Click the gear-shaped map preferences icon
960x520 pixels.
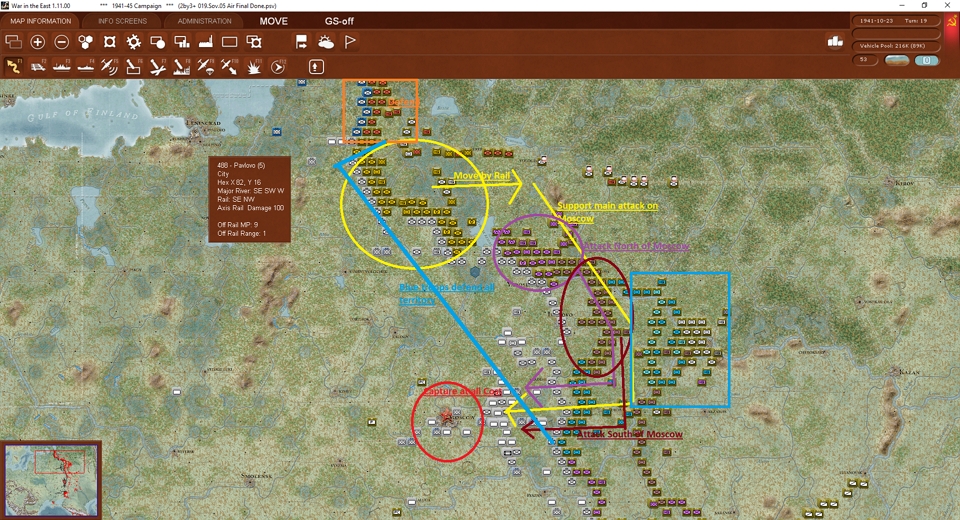point(133,42)
